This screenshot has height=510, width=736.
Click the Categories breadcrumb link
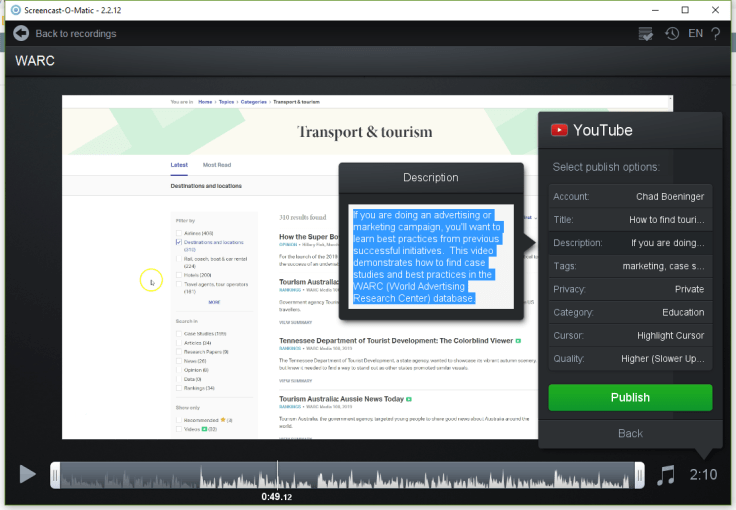tap(253, 102)
